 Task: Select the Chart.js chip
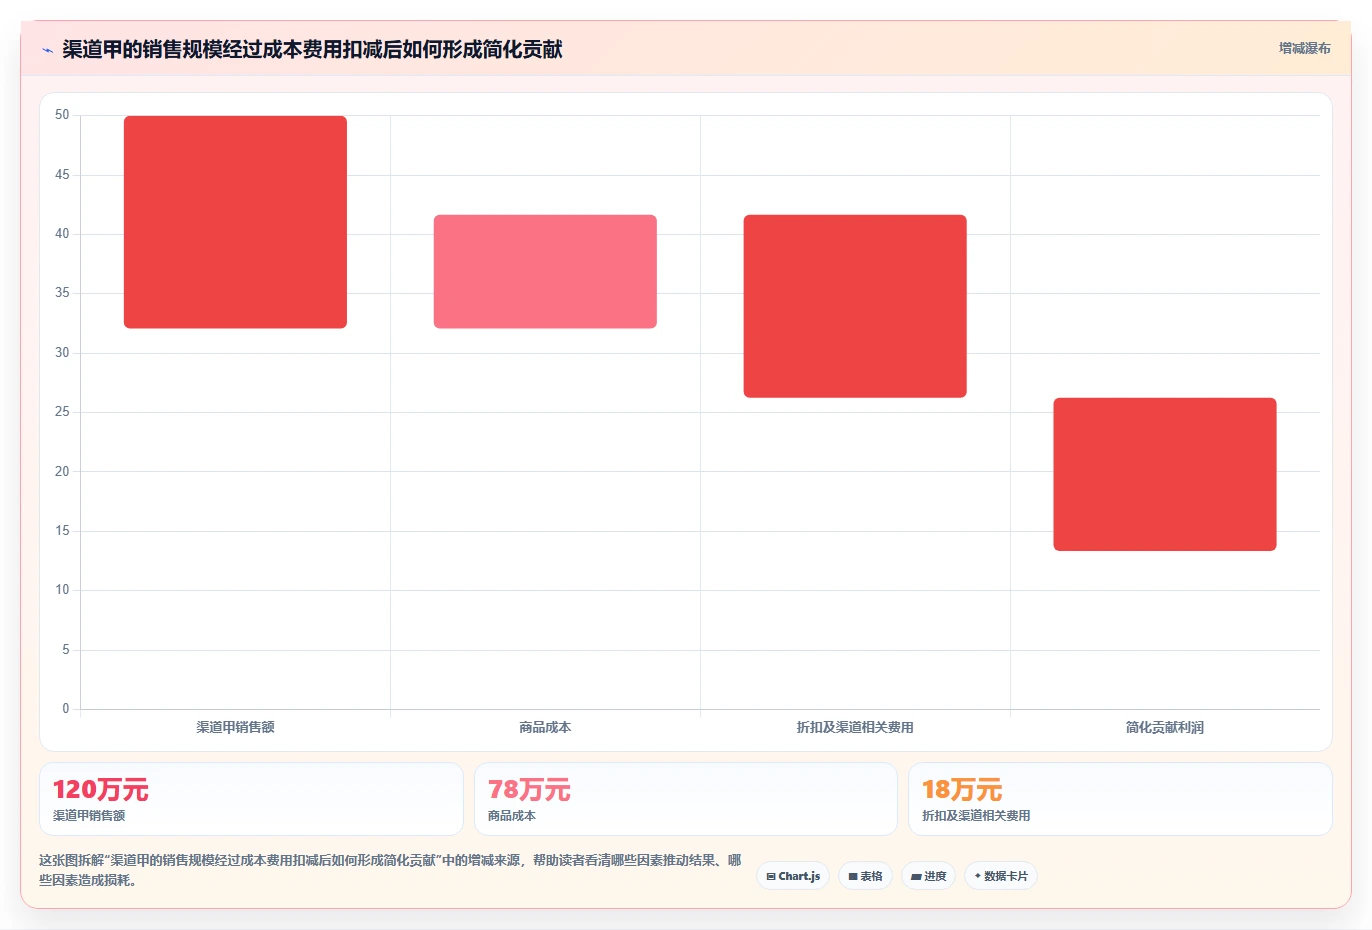793,876
